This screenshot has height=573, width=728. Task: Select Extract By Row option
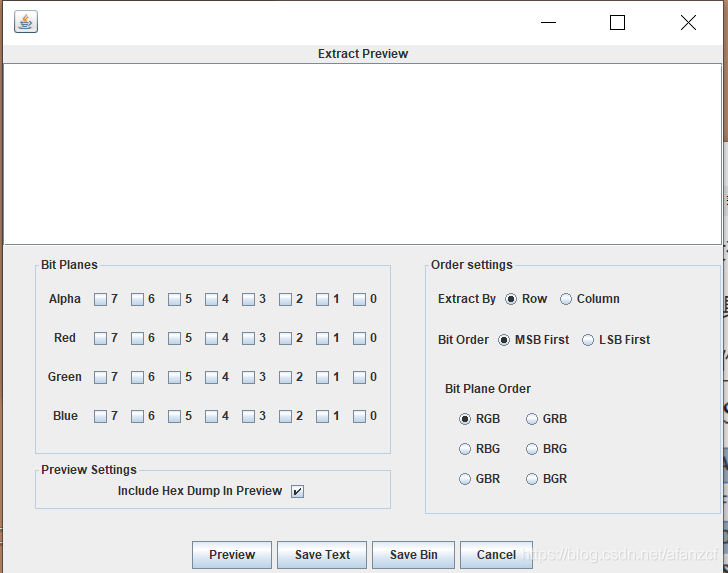pyautogui.click(x=511, y=300)
